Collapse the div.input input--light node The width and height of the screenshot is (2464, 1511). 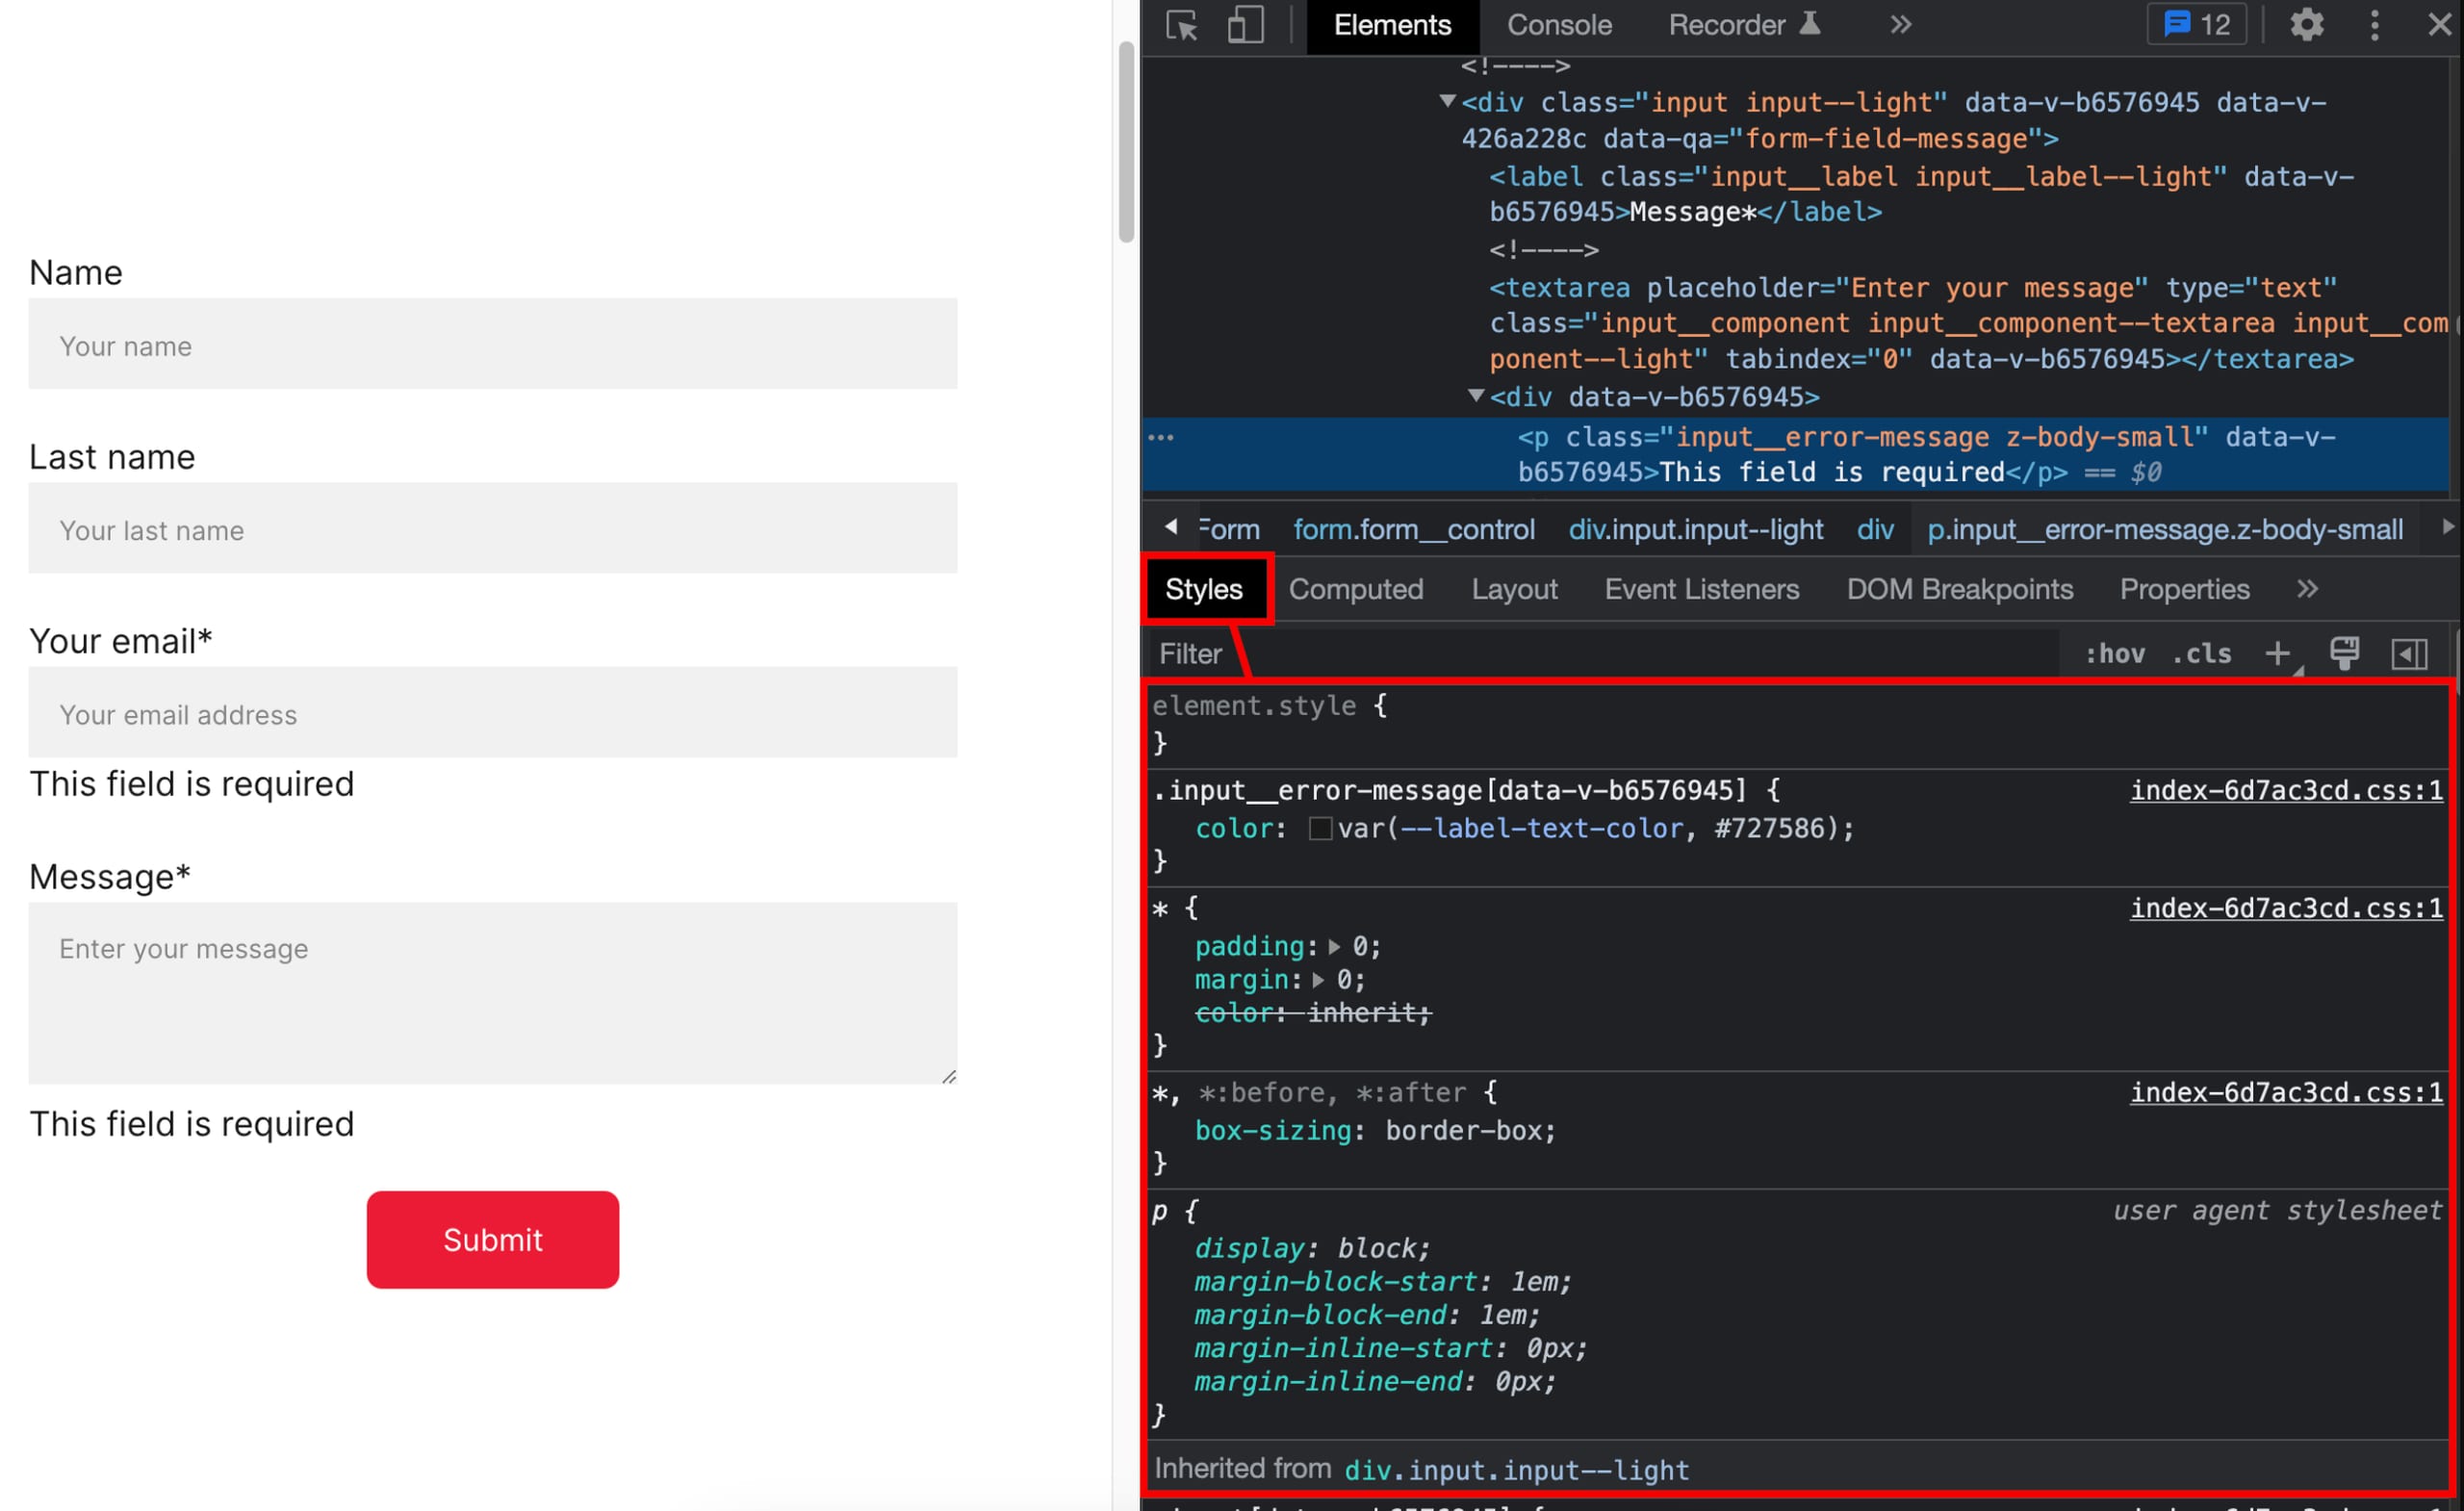point(1446,101)
